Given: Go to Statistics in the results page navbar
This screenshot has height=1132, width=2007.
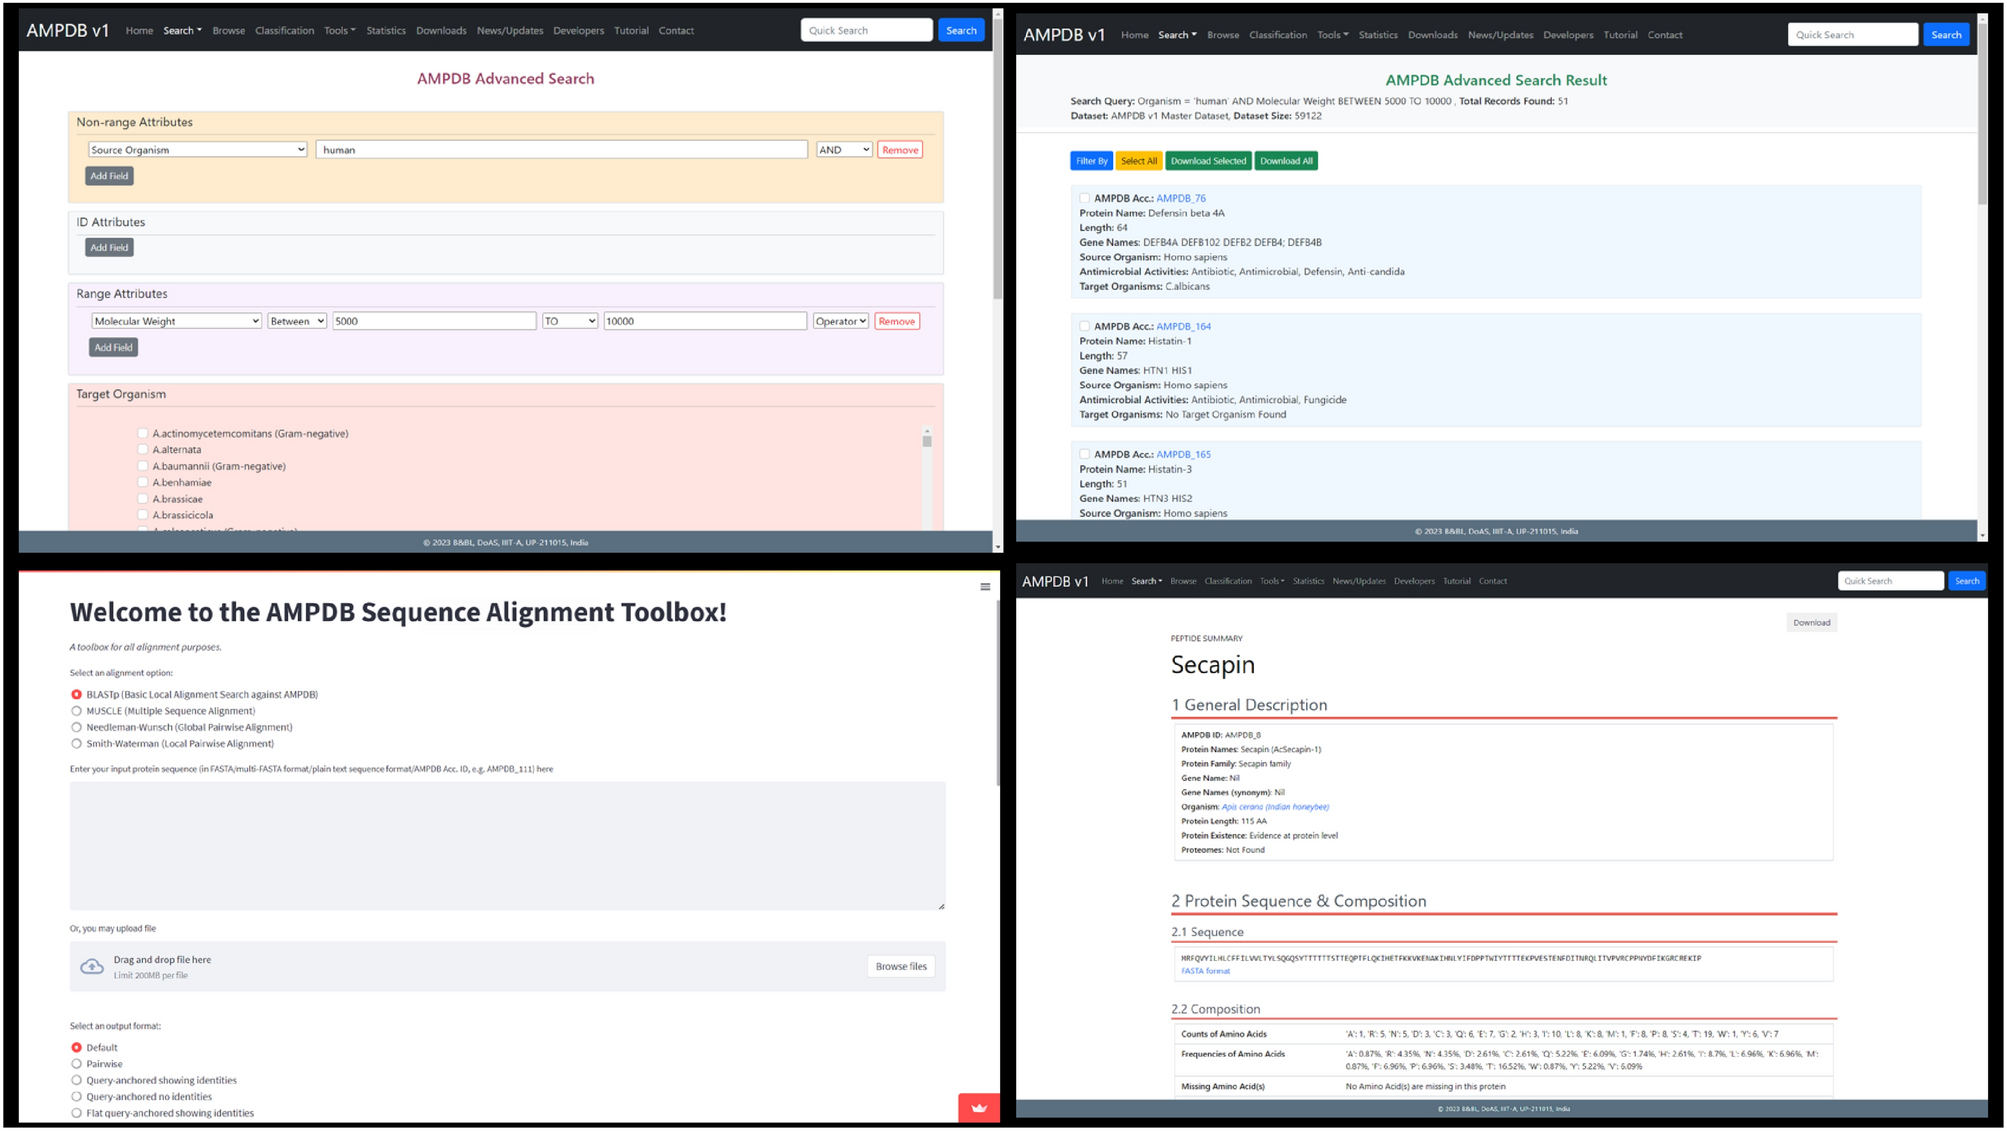Looking at the screenshot, I should (1377, 35).
